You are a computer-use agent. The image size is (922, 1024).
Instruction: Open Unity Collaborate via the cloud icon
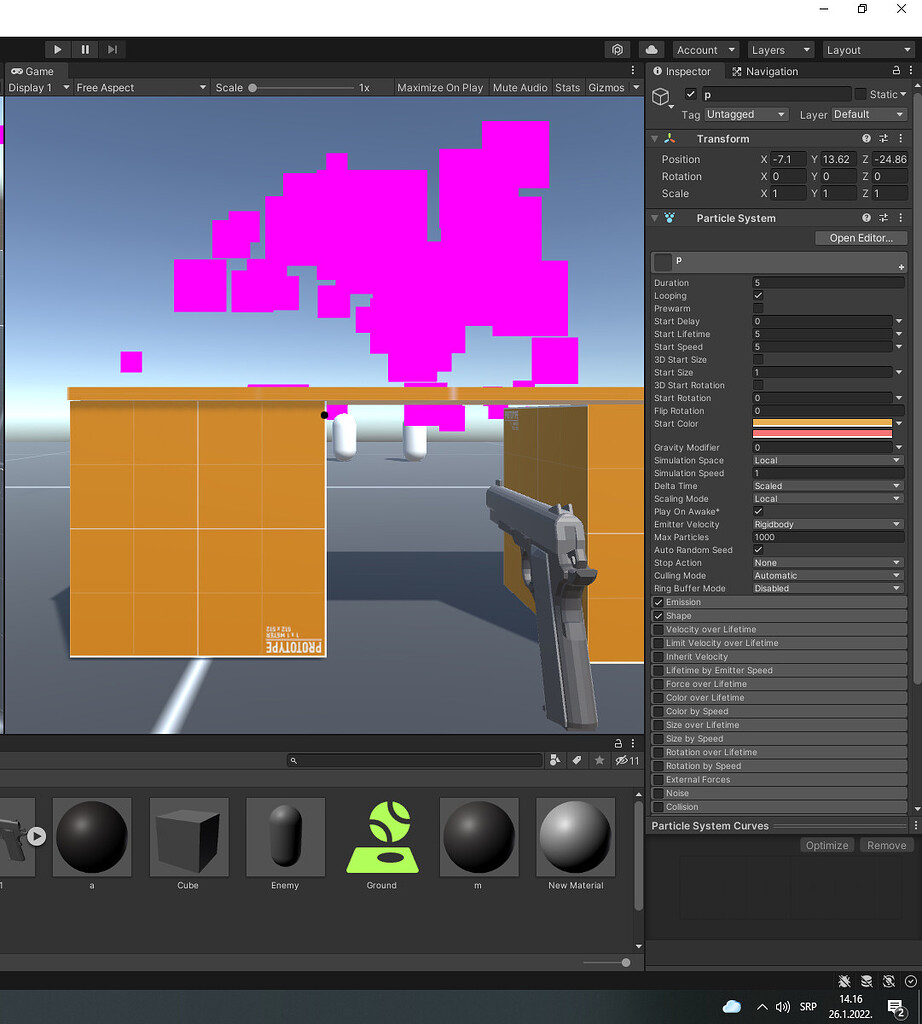click(x=650, y=49)
